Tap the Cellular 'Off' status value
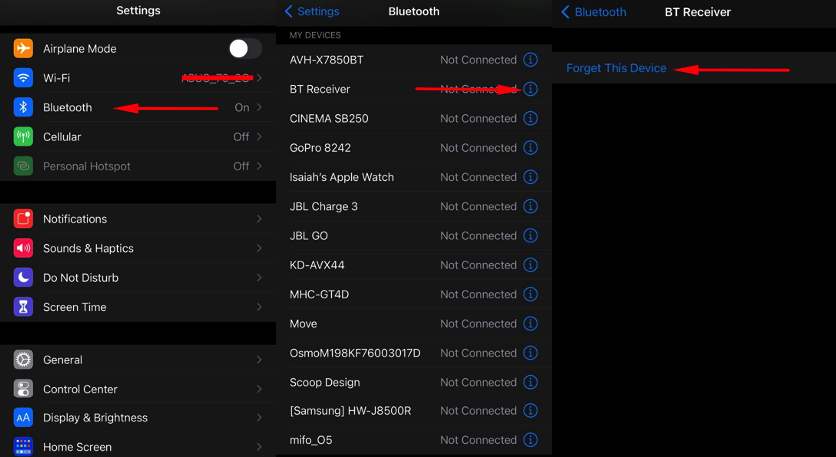This screenshot has width=836, height=457. (241, 137)
